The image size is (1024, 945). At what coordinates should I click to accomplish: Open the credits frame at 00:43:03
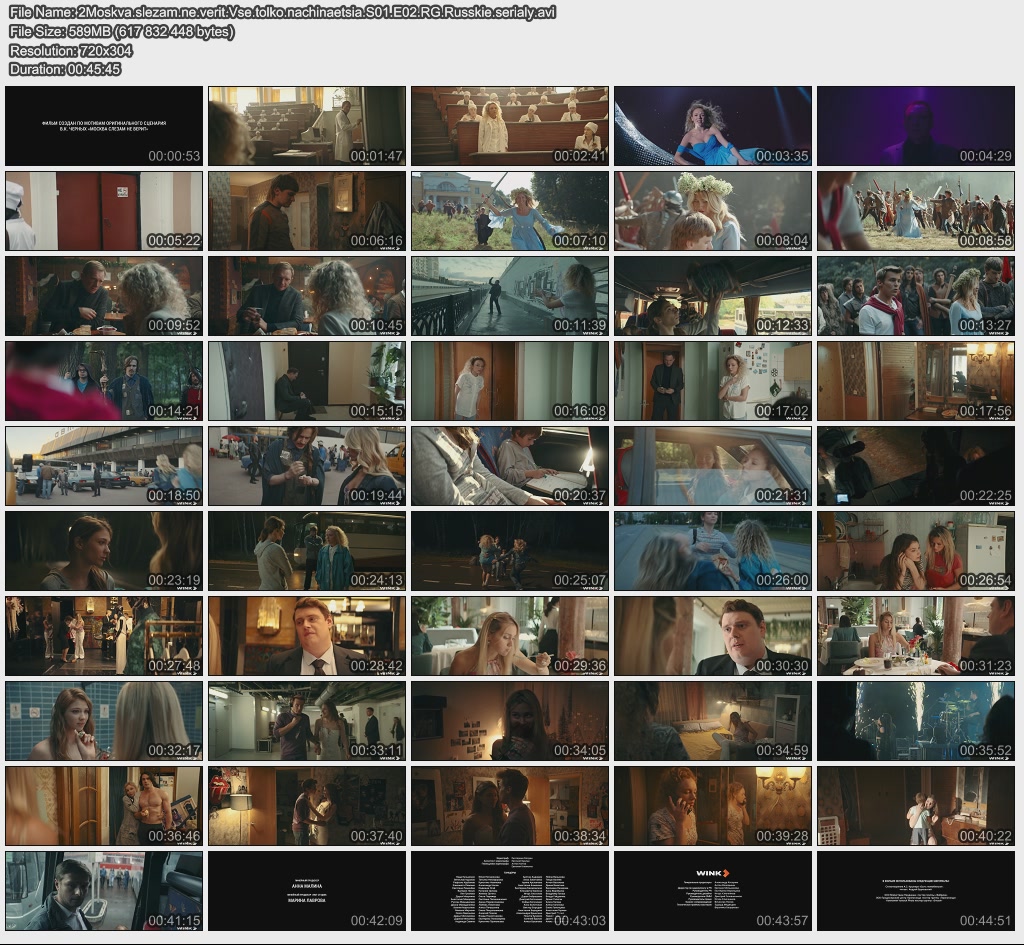pyautogui.click(x=509, y=891)
